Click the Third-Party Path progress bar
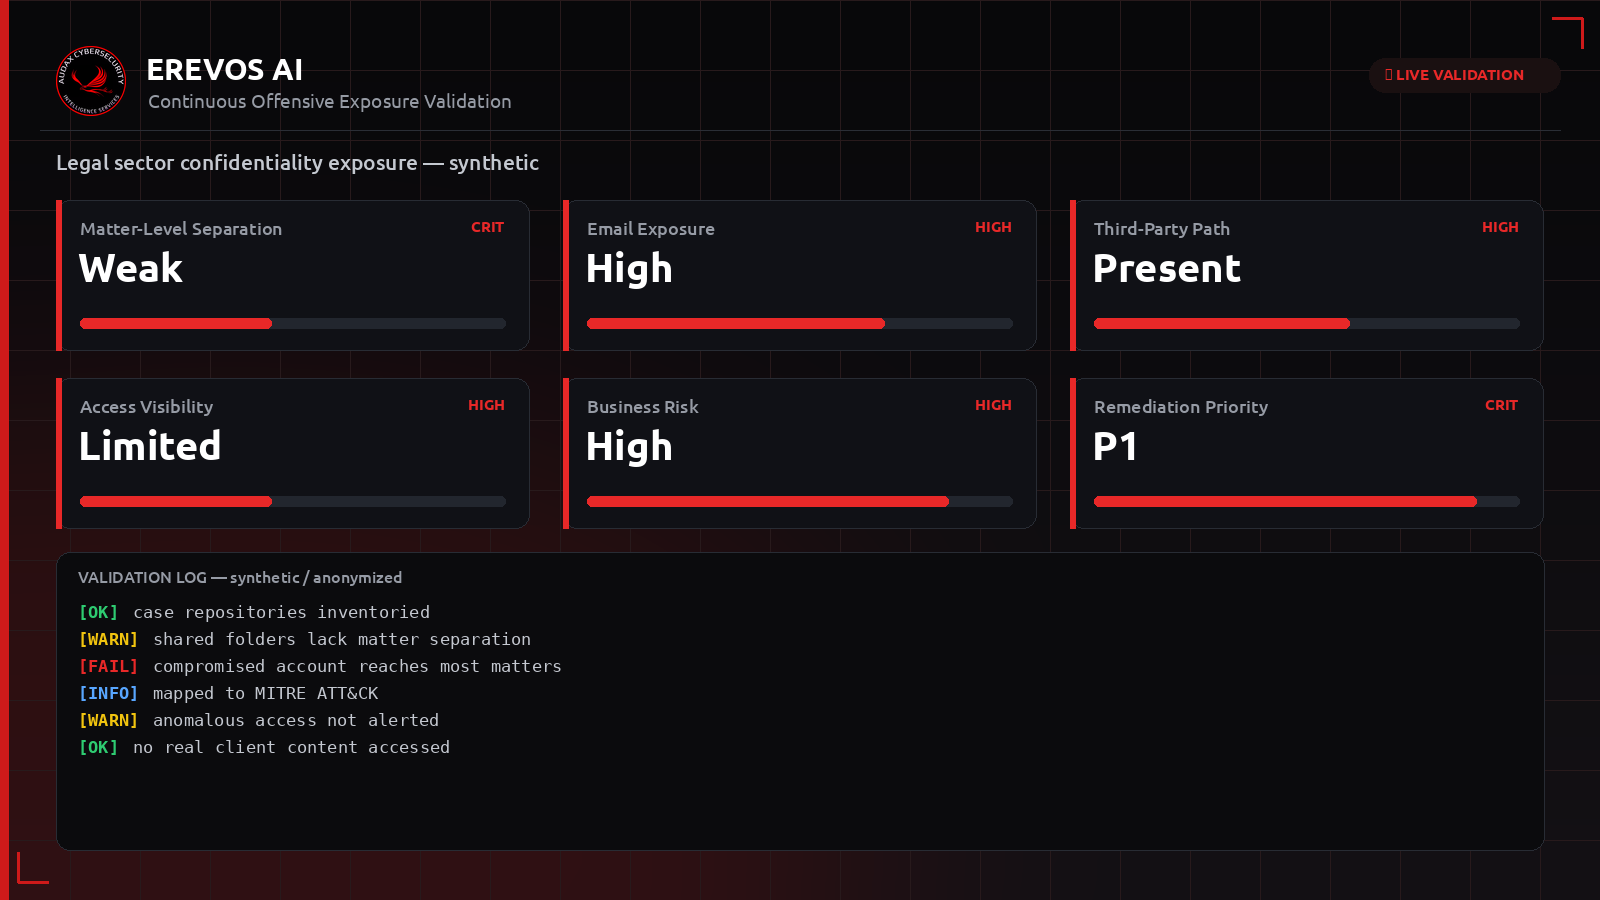This screenshot has width=1600, height=900. click(1307, 324)
